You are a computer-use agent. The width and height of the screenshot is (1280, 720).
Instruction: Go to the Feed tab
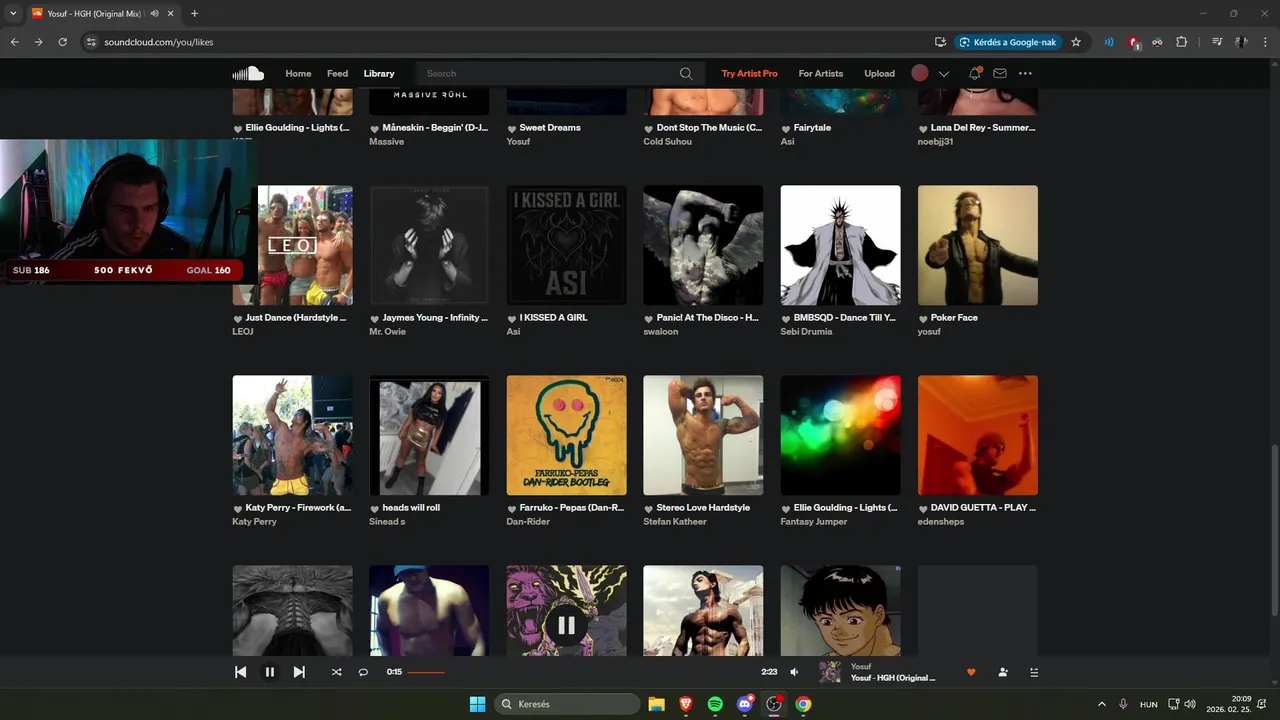(338, 73)
